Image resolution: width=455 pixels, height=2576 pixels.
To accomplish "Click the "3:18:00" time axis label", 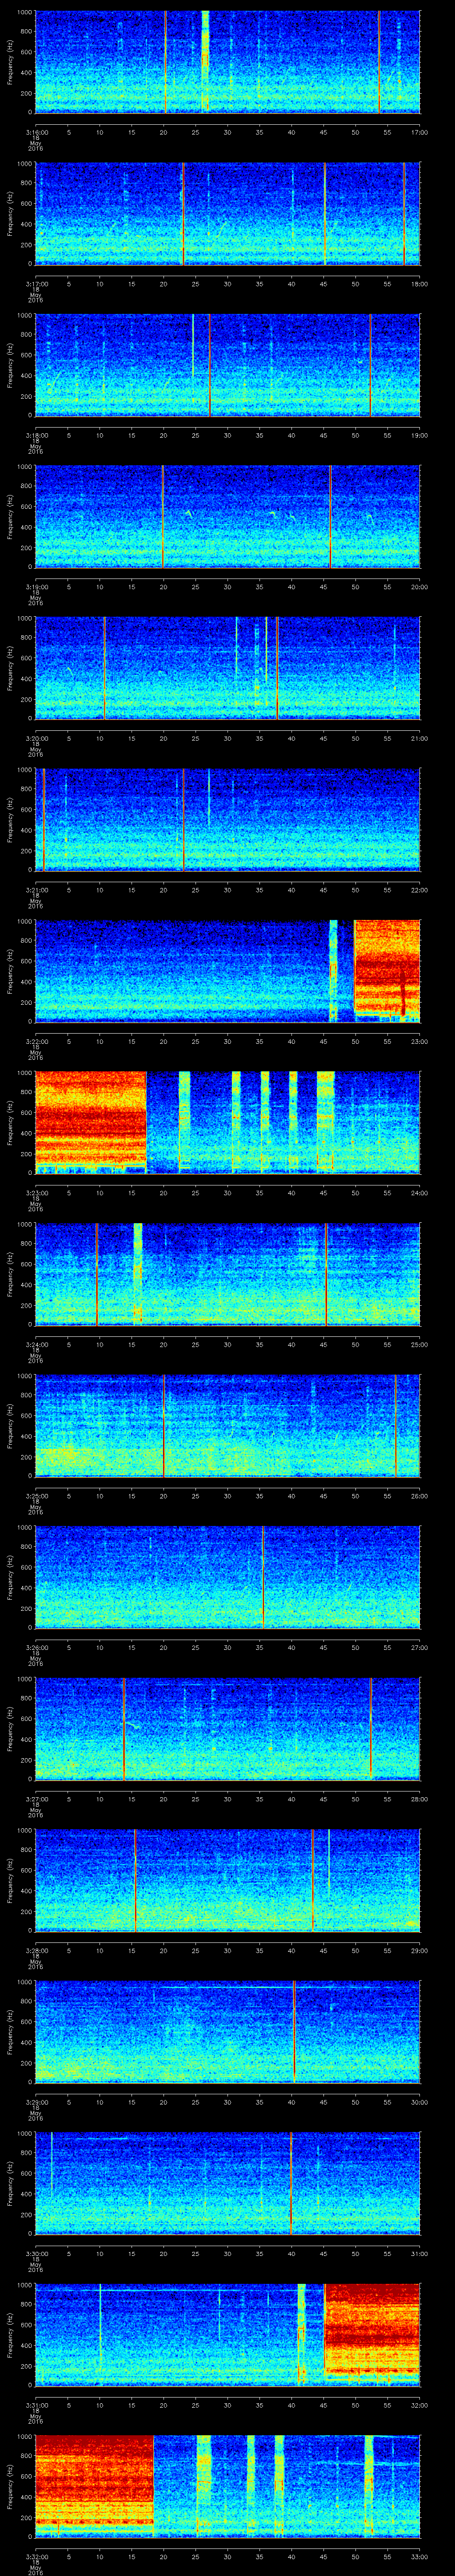I will pyautogui.click(x=37, y=434).
